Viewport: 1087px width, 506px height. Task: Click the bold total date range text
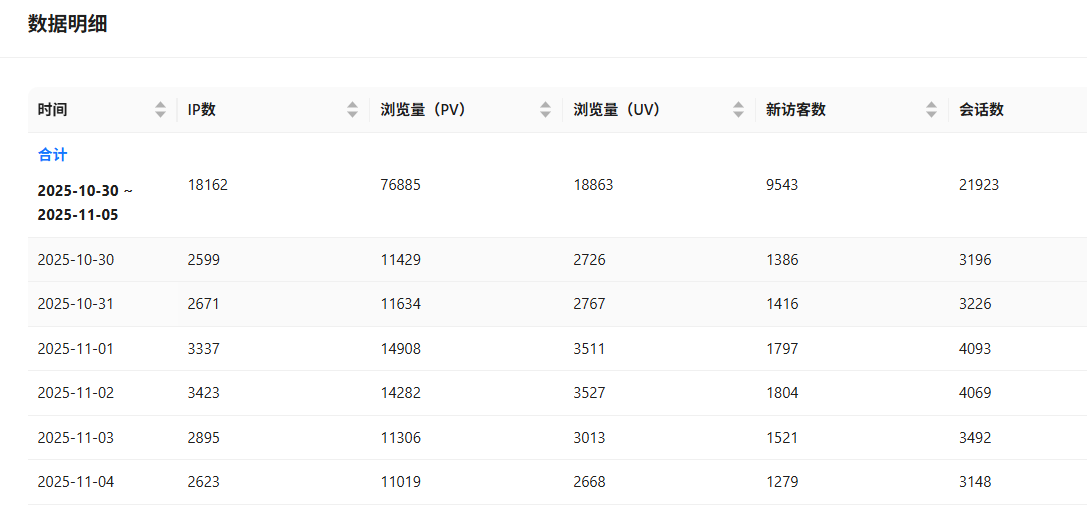(85, 202)
